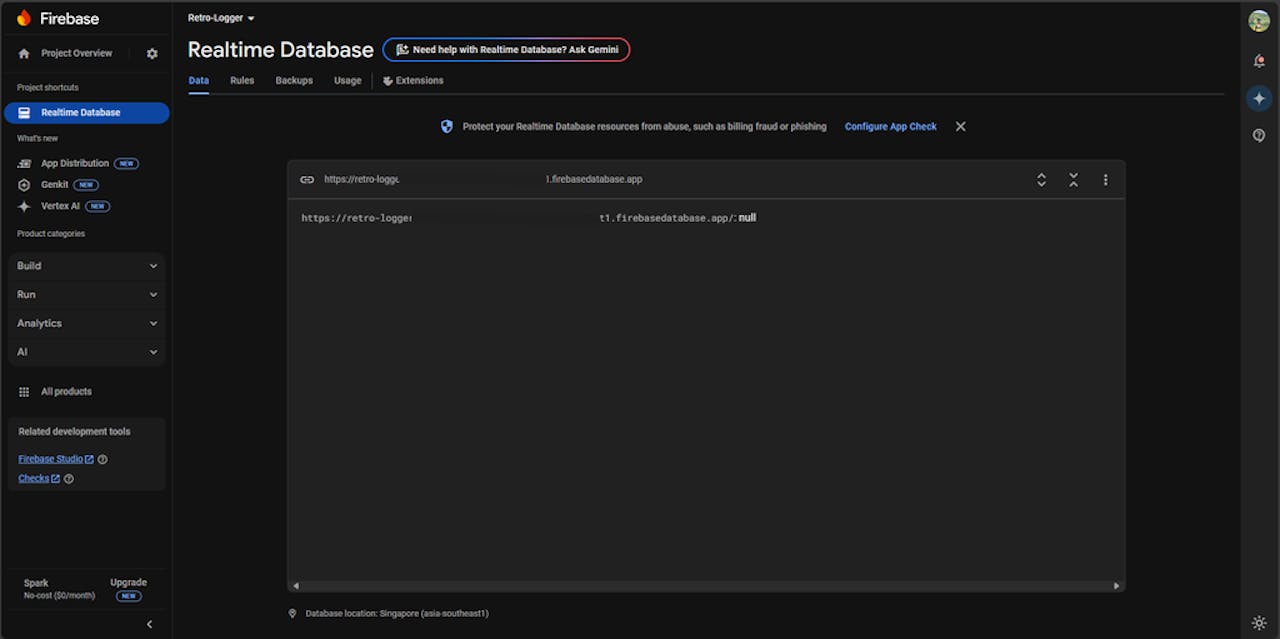This screenshot has width=1280, height=639.
Task: Toggle light/dark theme icon
Action: 1259,623
